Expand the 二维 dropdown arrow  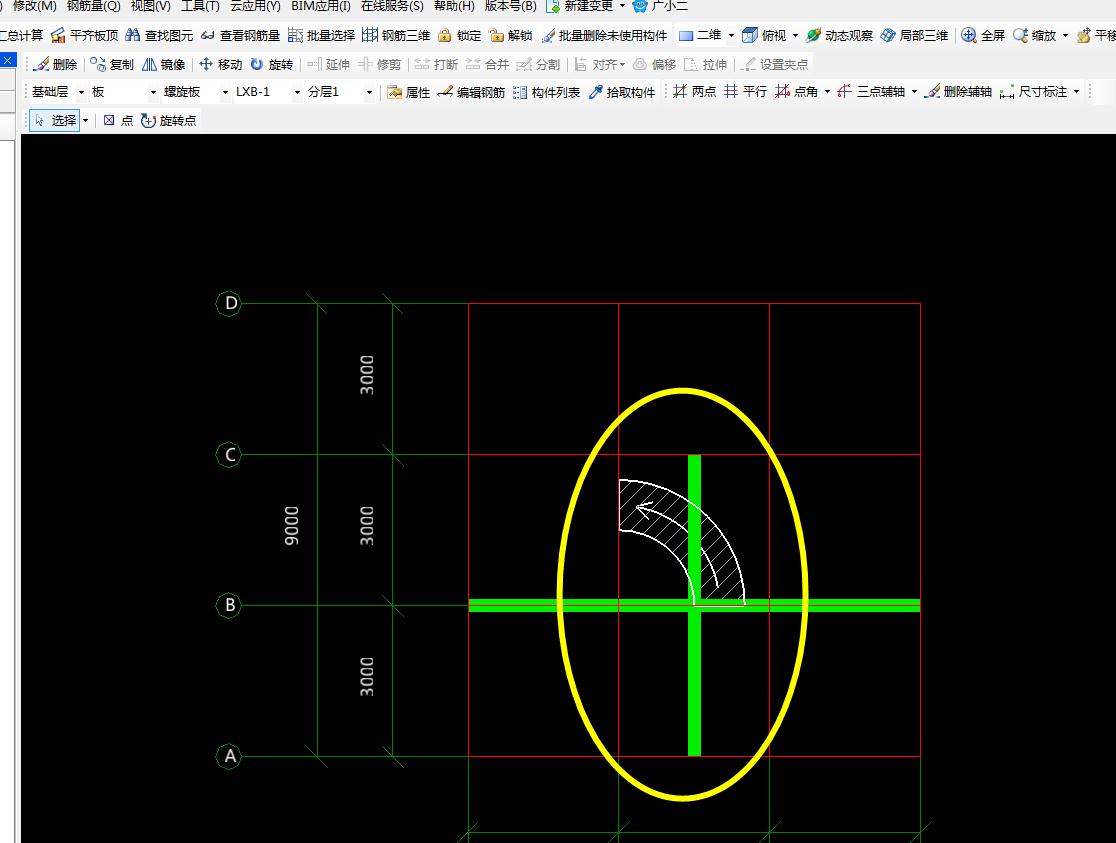click(x=731, y=35)
